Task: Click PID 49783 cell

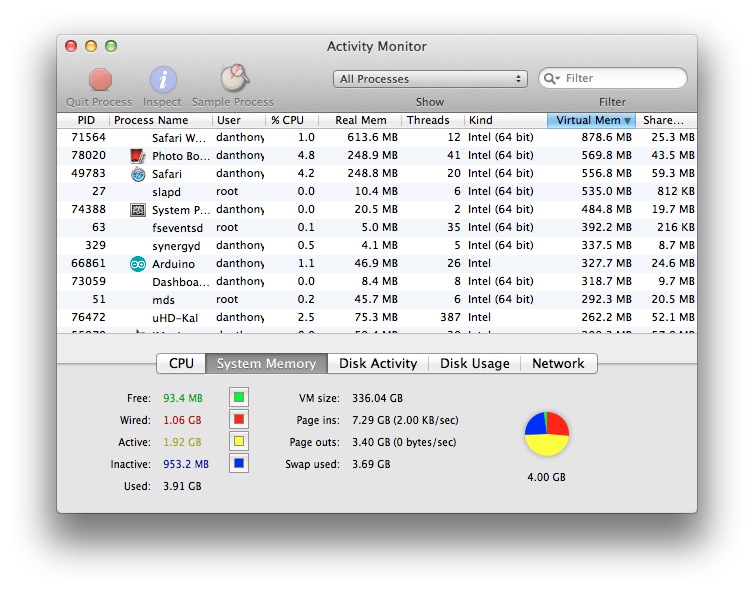Action: tap(88, 173)
